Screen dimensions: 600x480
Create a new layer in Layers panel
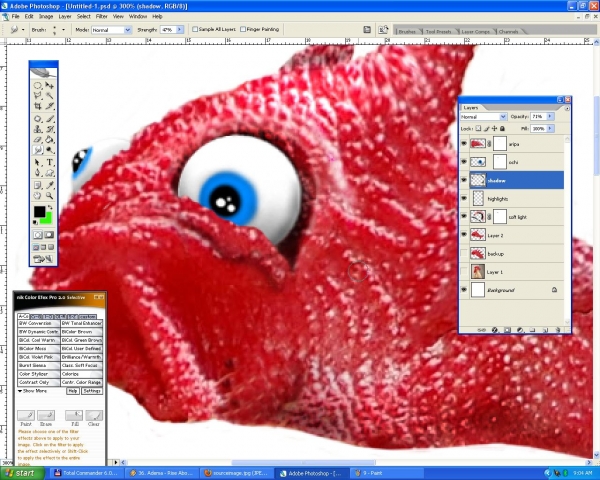coord(545,330)
